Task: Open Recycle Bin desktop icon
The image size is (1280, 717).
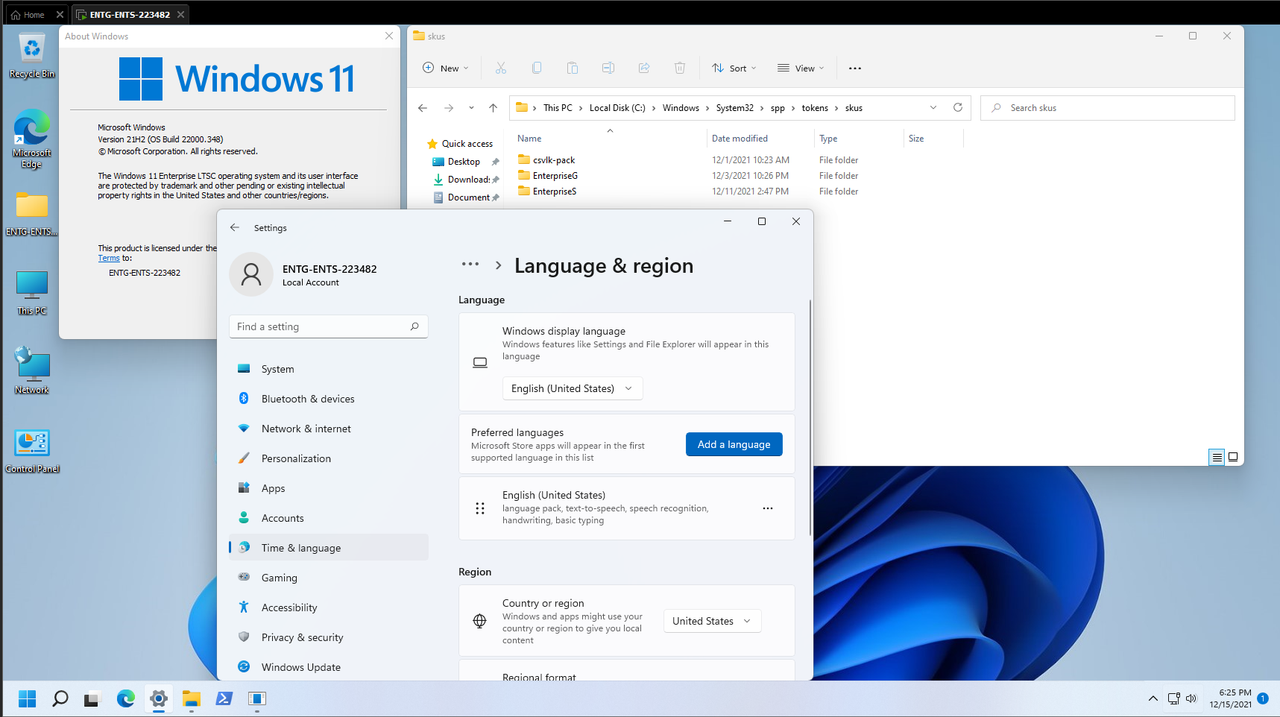Action: (32, 56)
